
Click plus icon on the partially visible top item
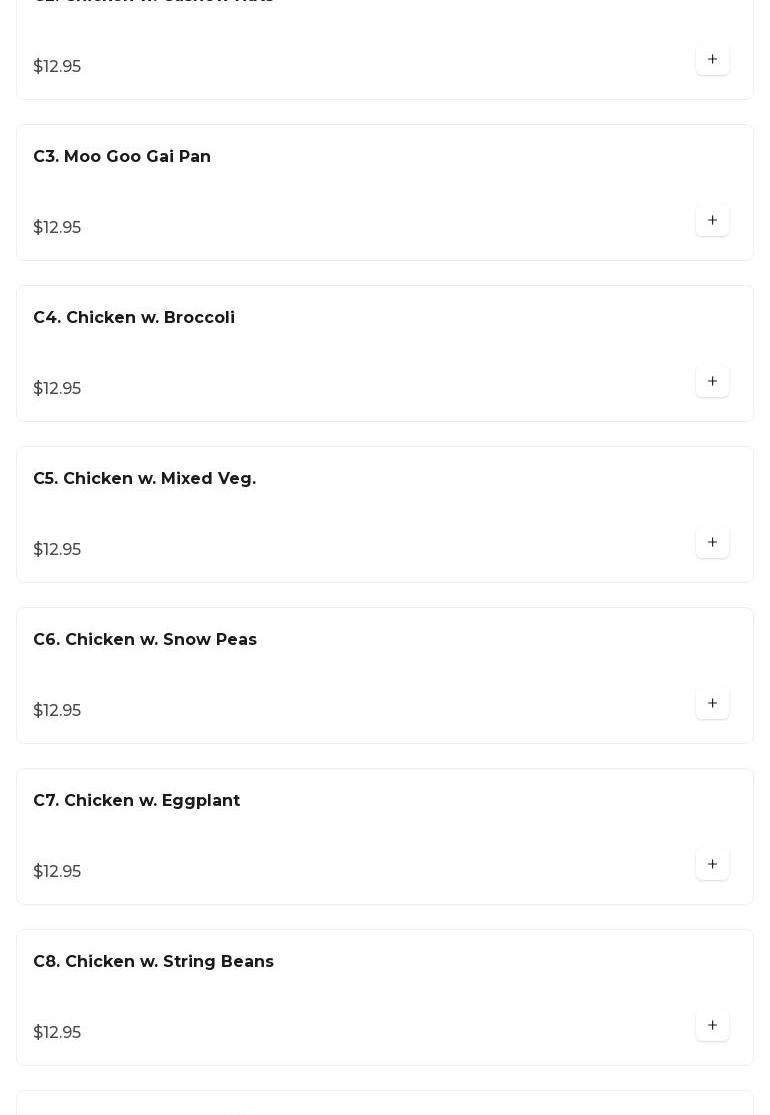coord(712,59)
